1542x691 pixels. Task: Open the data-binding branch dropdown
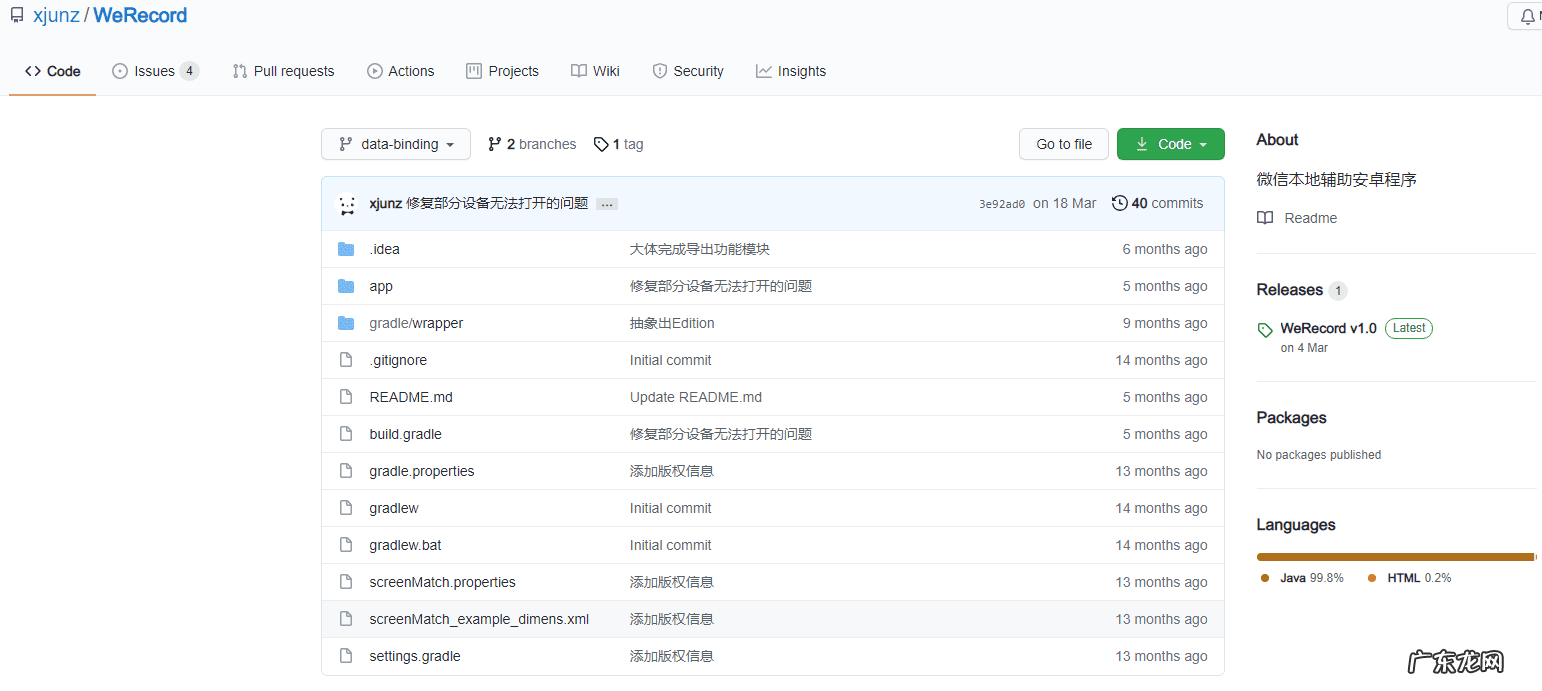pyautogui.click(x=396, y=144)
